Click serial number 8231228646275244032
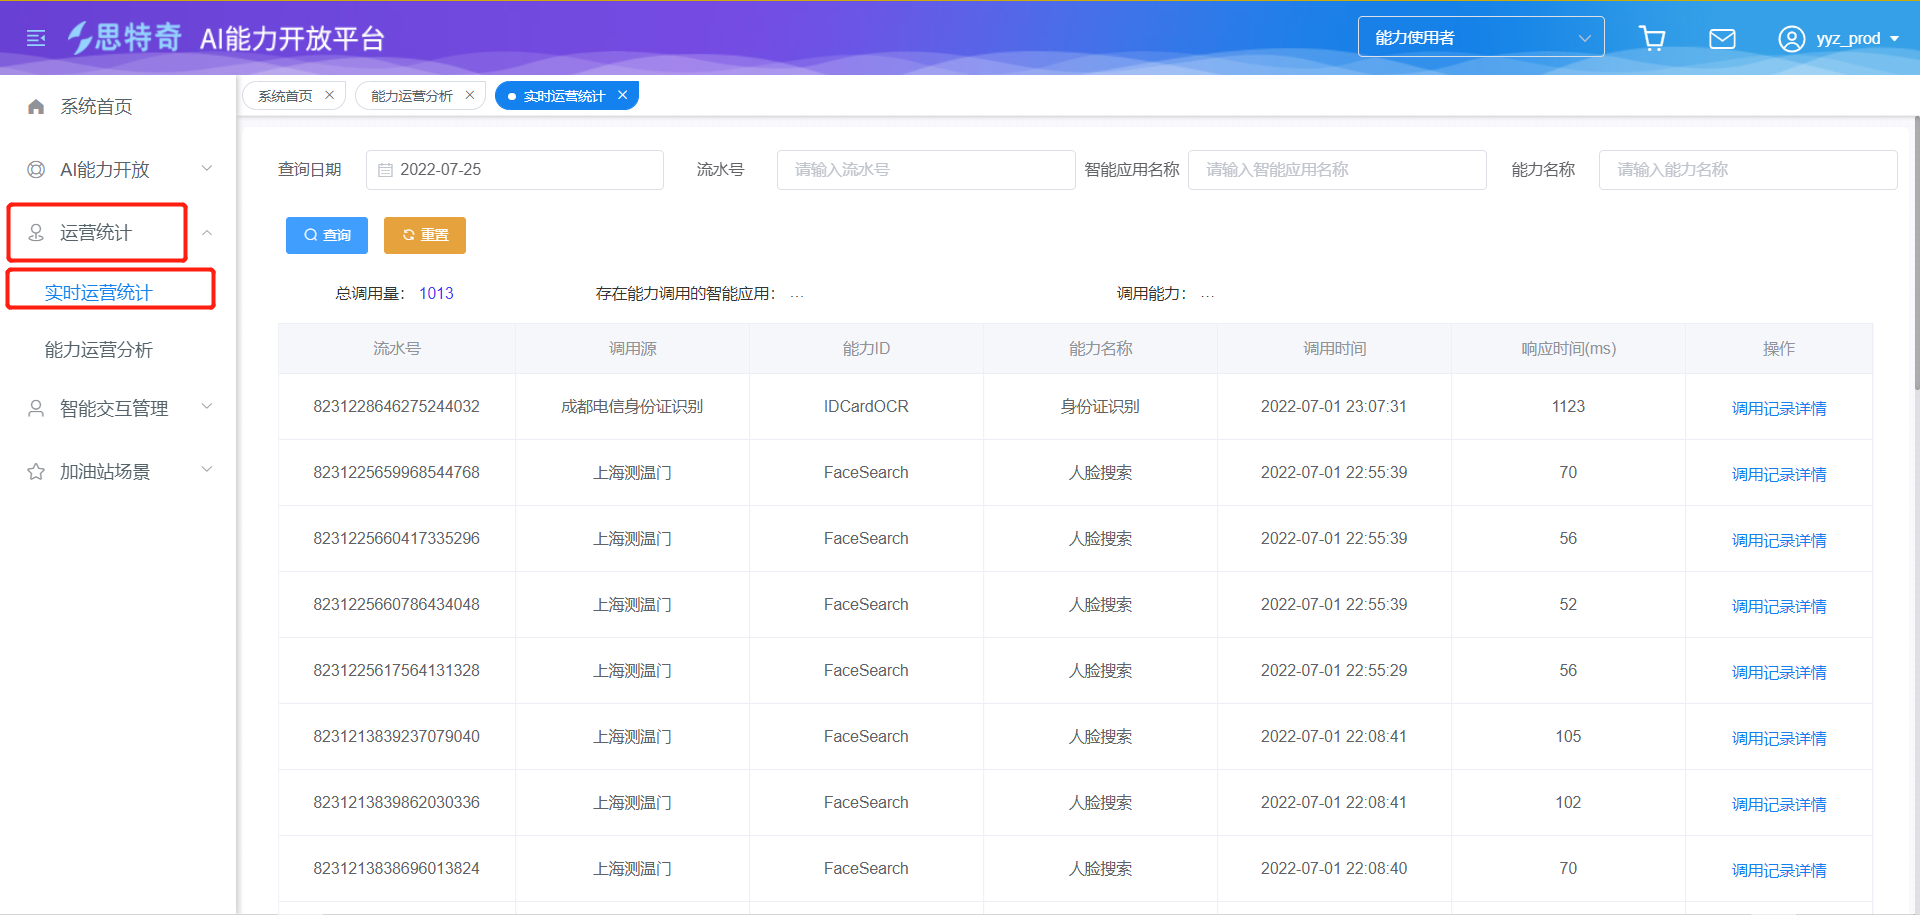The height and width of the screenshot is (915, 1920). [397, 406]
